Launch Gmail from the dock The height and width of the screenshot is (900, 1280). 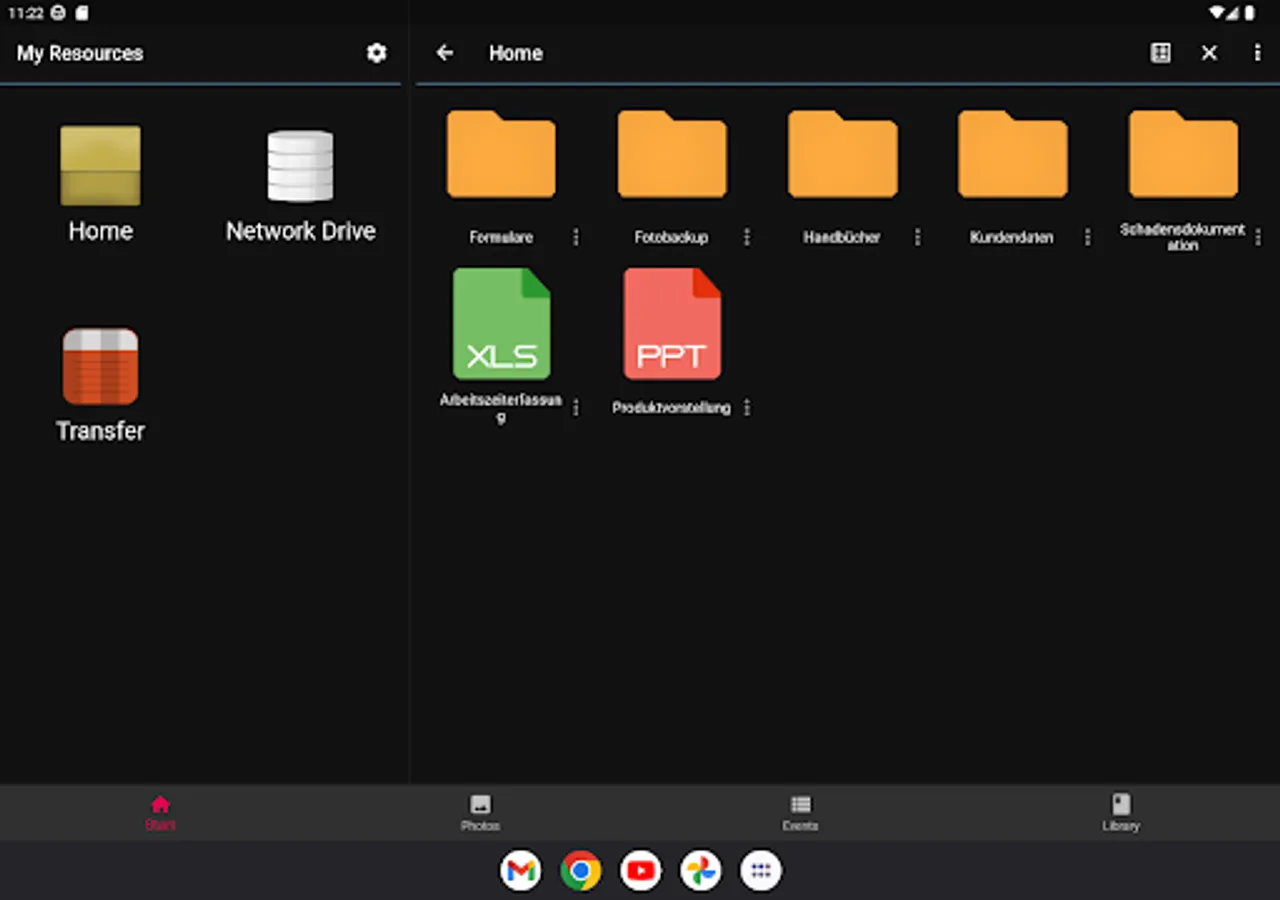[521, 871]
